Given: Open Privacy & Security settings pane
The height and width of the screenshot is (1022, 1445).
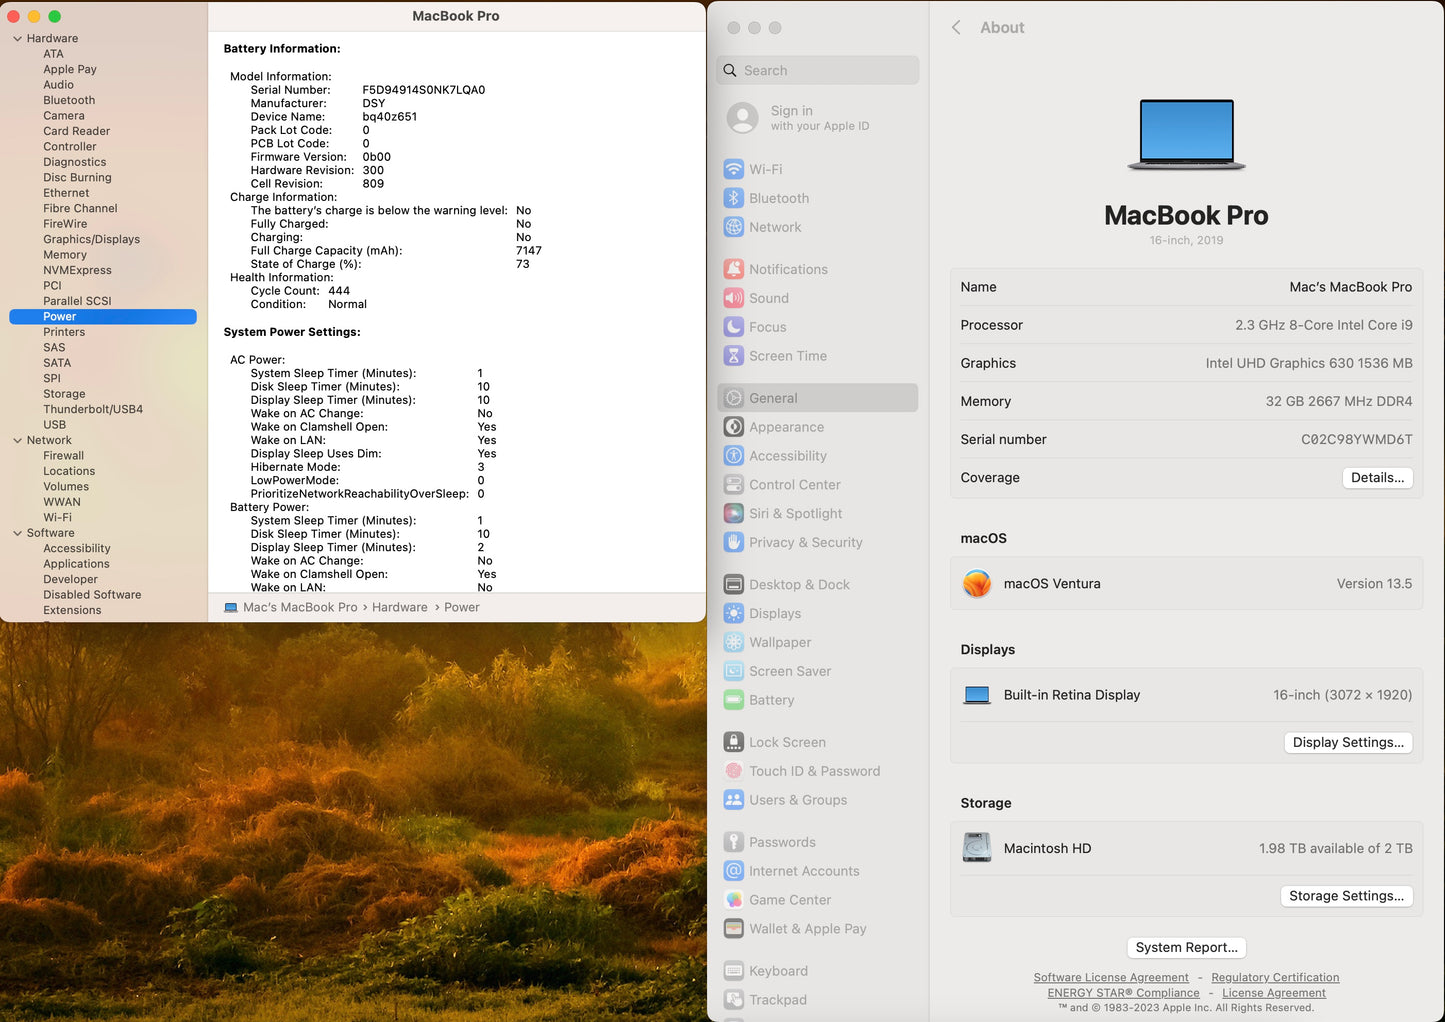Looking at the screenshot, I should click(x=805, y=542).
